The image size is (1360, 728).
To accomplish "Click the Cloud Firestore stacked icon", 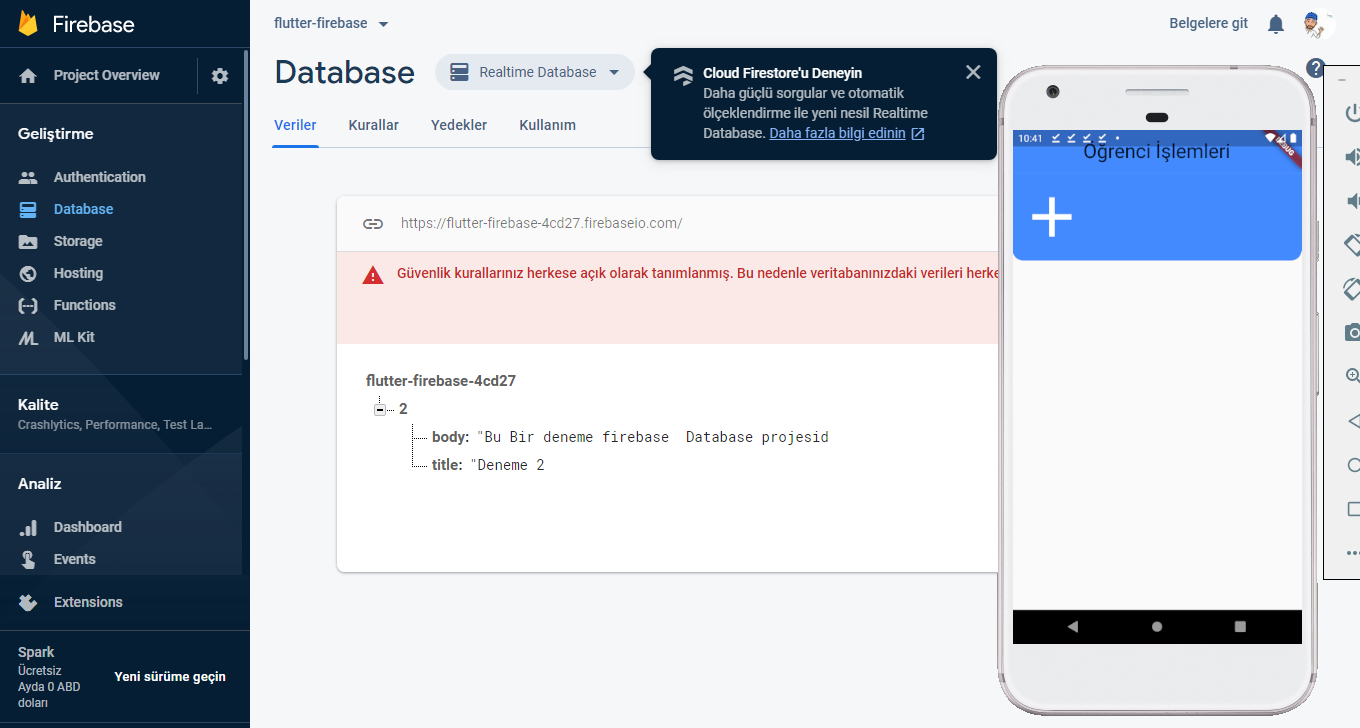I will pyautogui.click(x=683, y=75).
